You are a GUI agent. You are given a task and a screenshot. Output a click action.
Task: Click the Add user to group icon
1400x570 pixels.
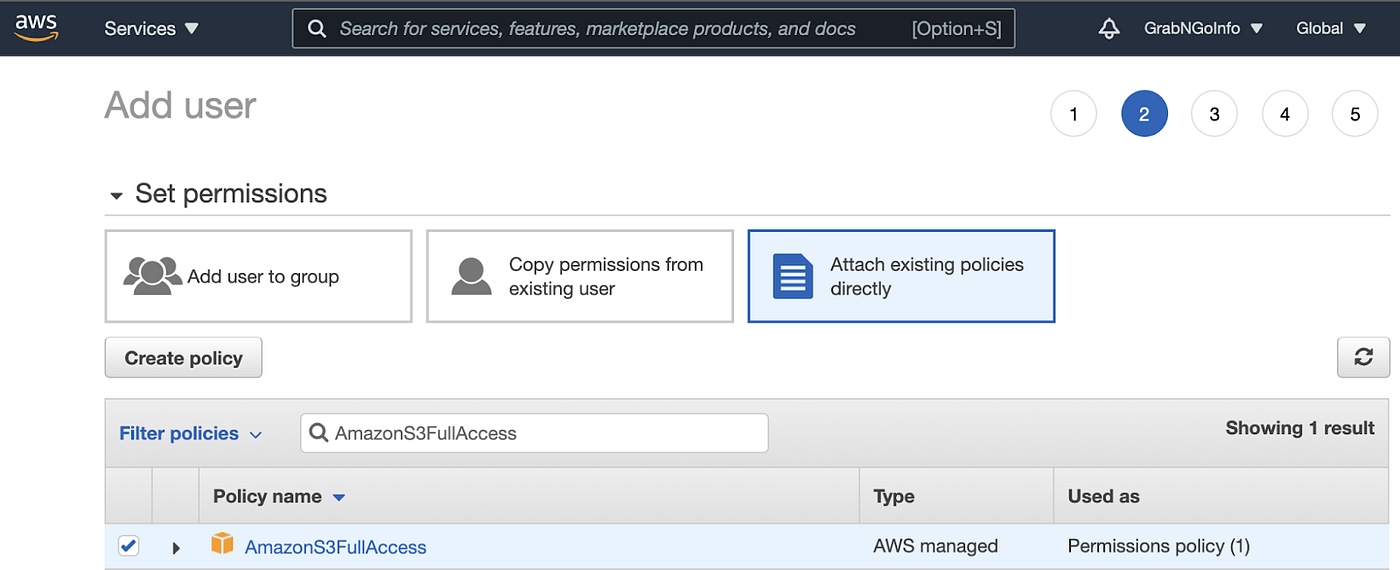tap(153, 276)
